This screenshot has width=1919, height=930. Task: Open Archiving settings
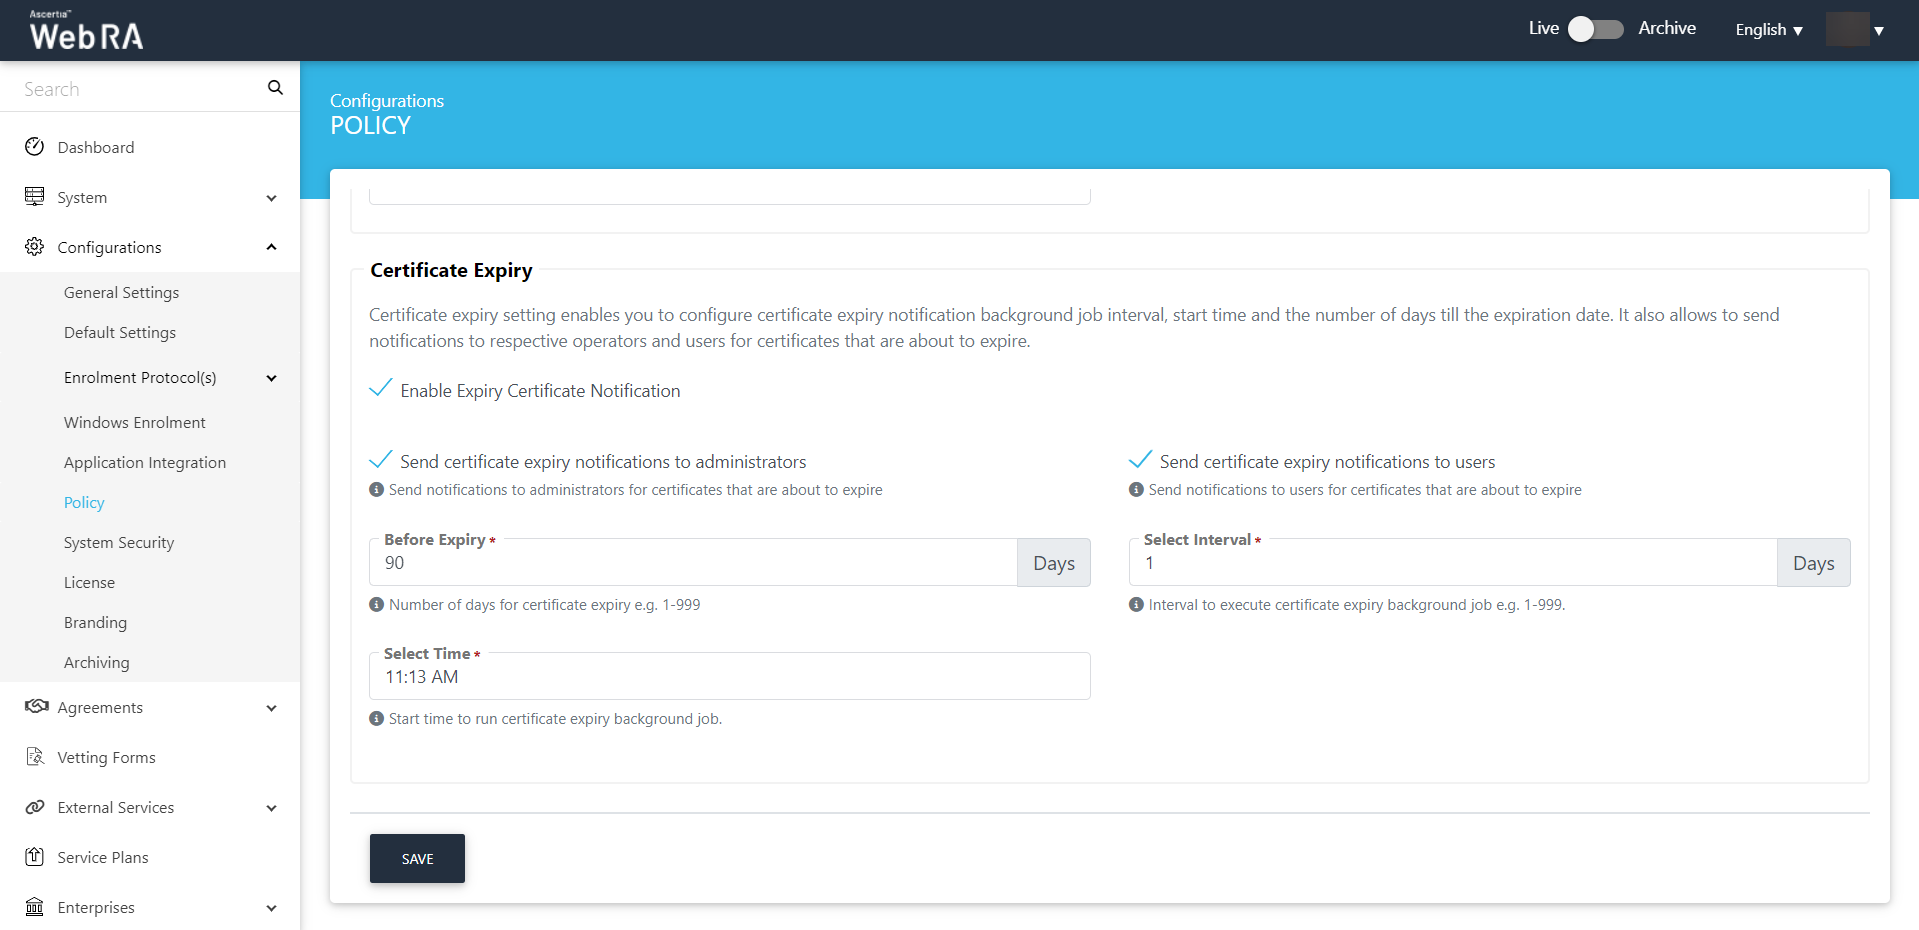tap(97, 662)
